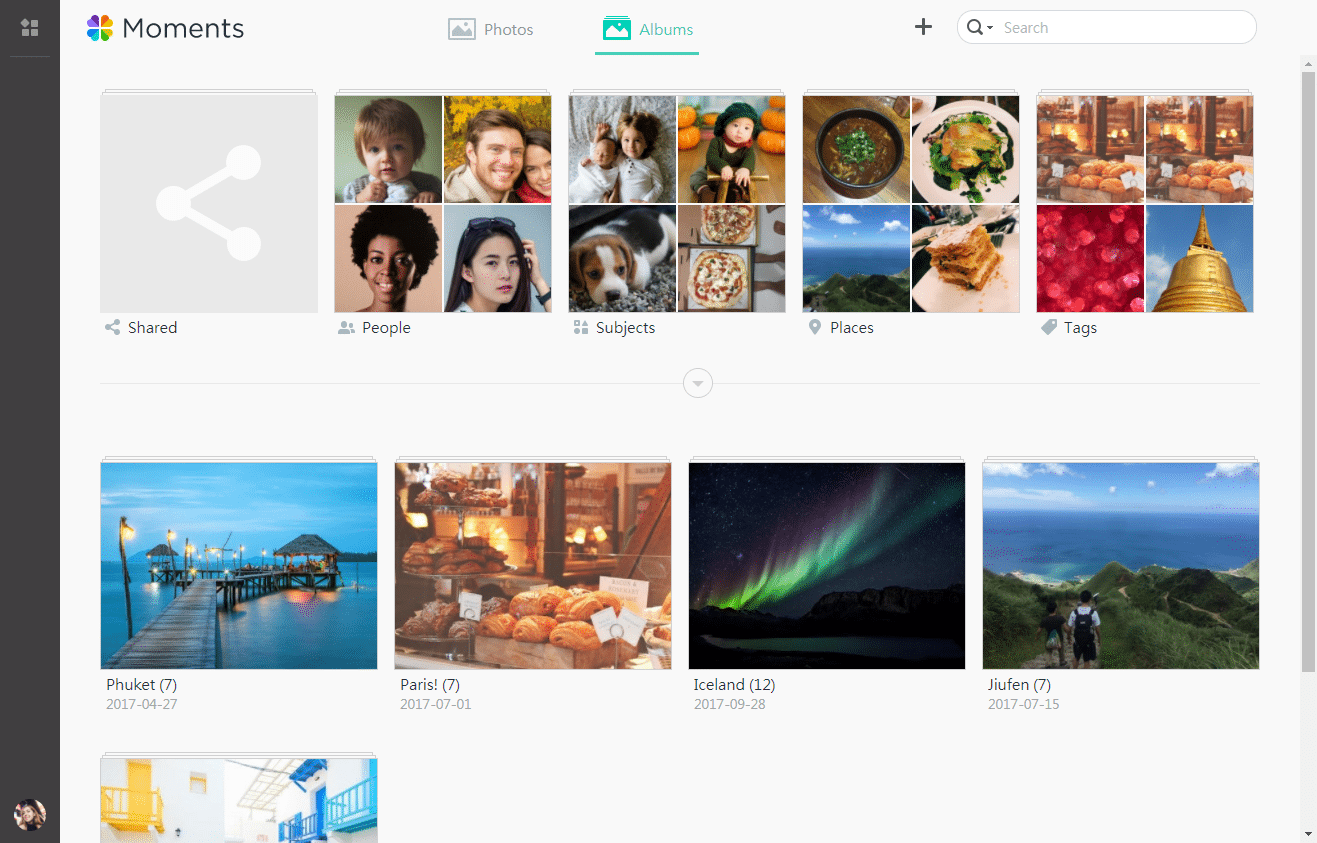Click the beagle puppy photo in Subjects
The height and width of the screenshot is (843, 1317).
coord(622,259)
